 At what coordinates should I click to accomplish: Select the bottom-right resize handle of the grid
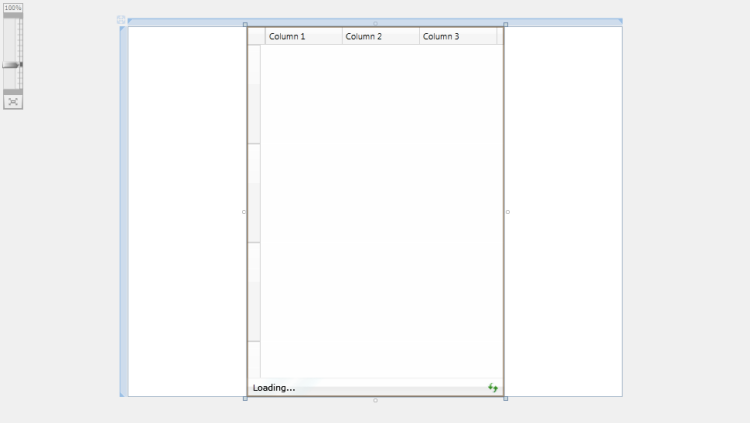pyautogui.click(x=506, y=399)
